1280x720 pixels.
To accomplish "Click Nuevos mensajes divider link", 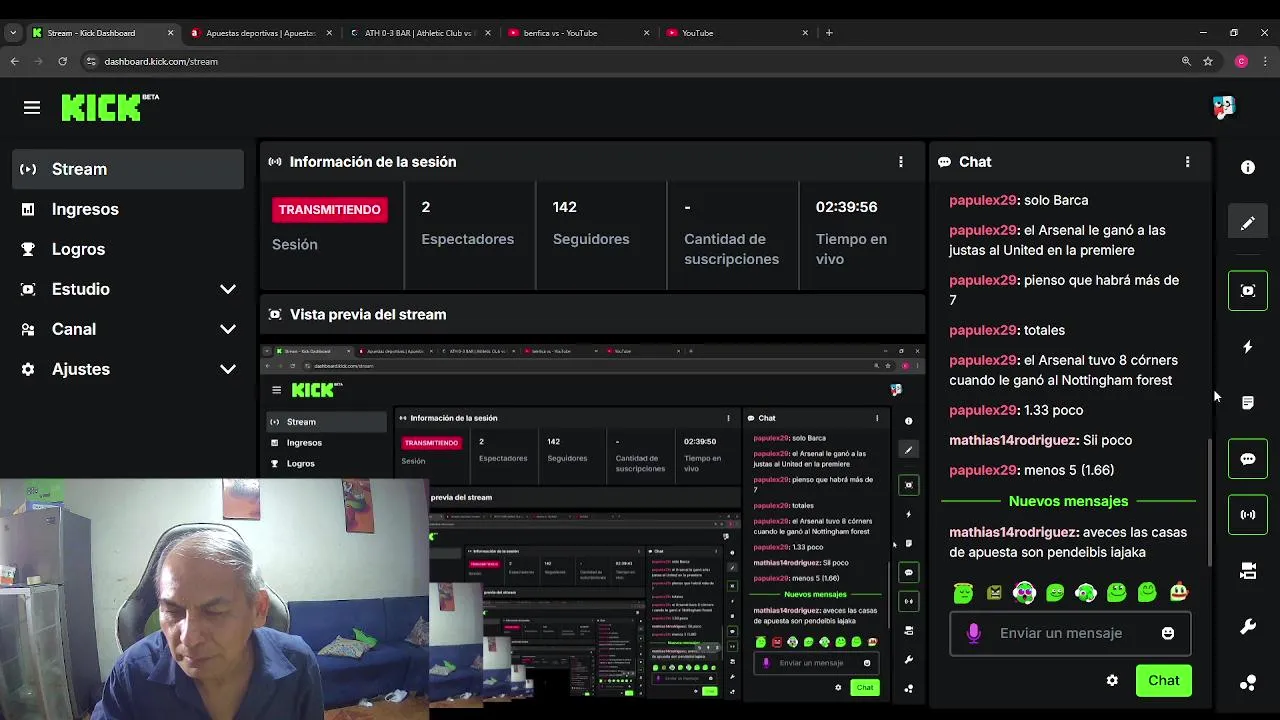I will [x=1068, y=501].
